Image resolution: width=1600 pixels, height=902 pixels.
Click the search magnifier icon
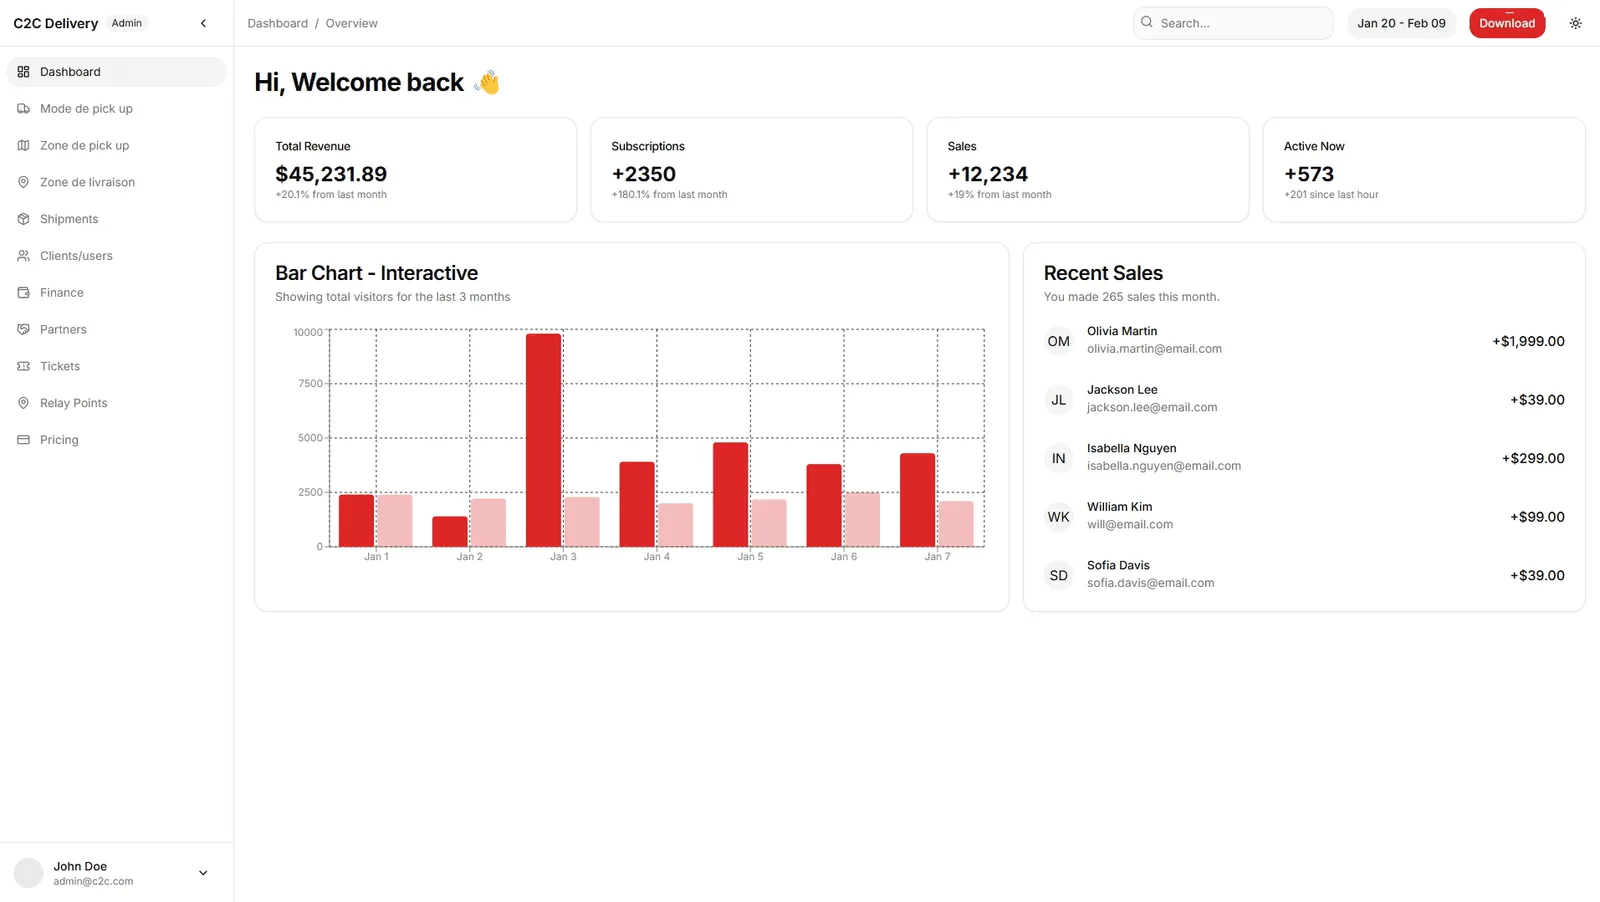tap(1147, 22)
